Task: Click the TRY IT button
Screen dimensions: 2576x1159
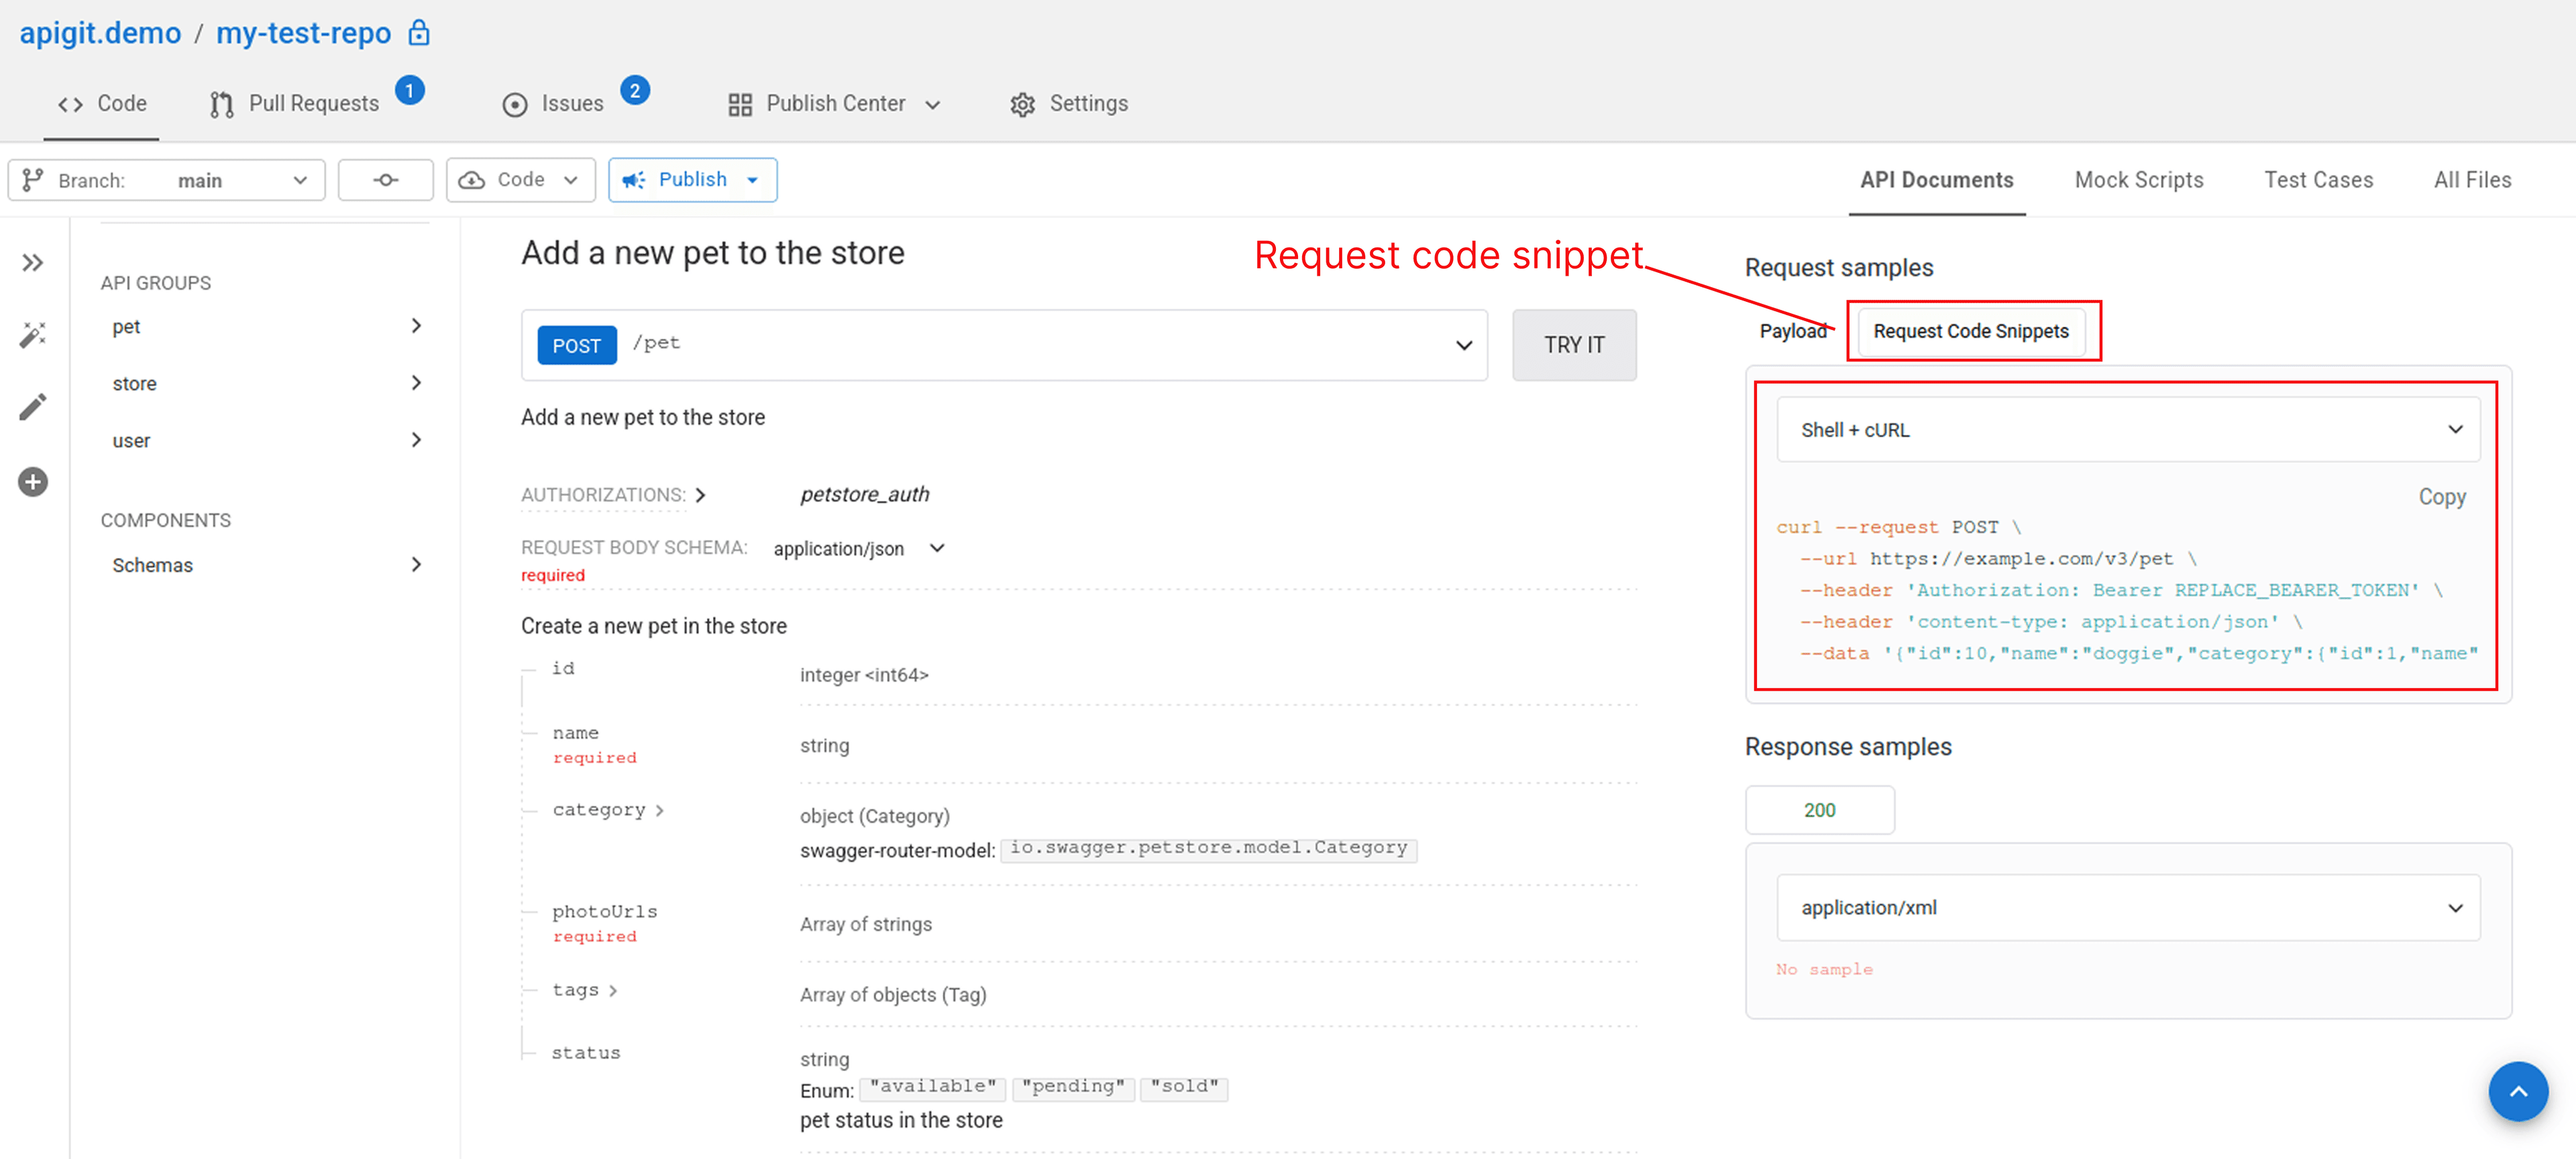Action: point(1574,345)
